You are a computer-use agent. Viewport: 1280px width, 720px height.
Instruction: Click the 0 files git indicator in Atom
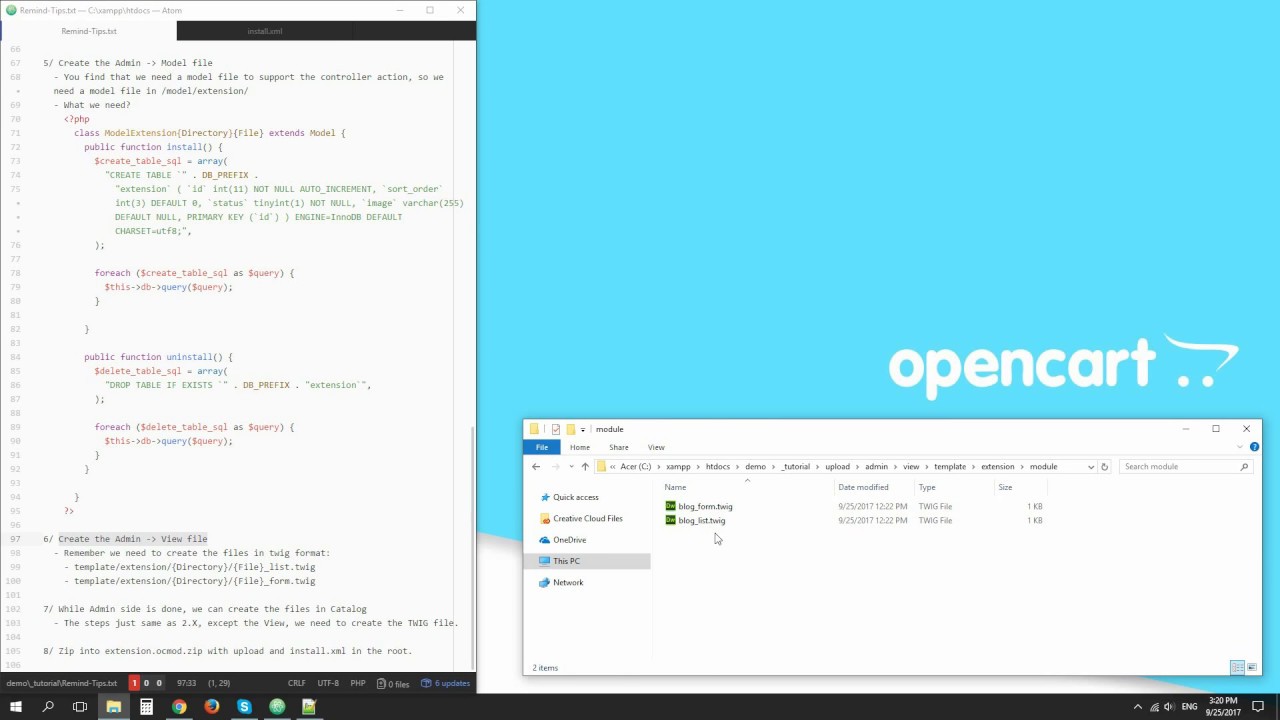pyautogui.click(x=393, y=683)
